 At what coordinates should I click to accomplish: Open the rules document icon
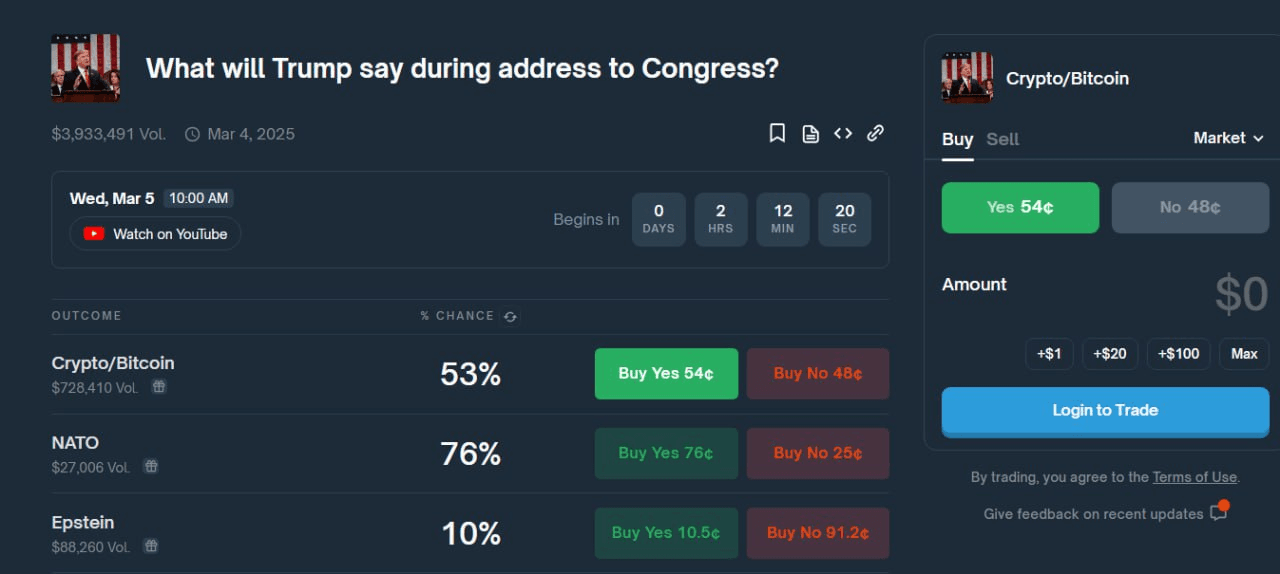(810, 133)
